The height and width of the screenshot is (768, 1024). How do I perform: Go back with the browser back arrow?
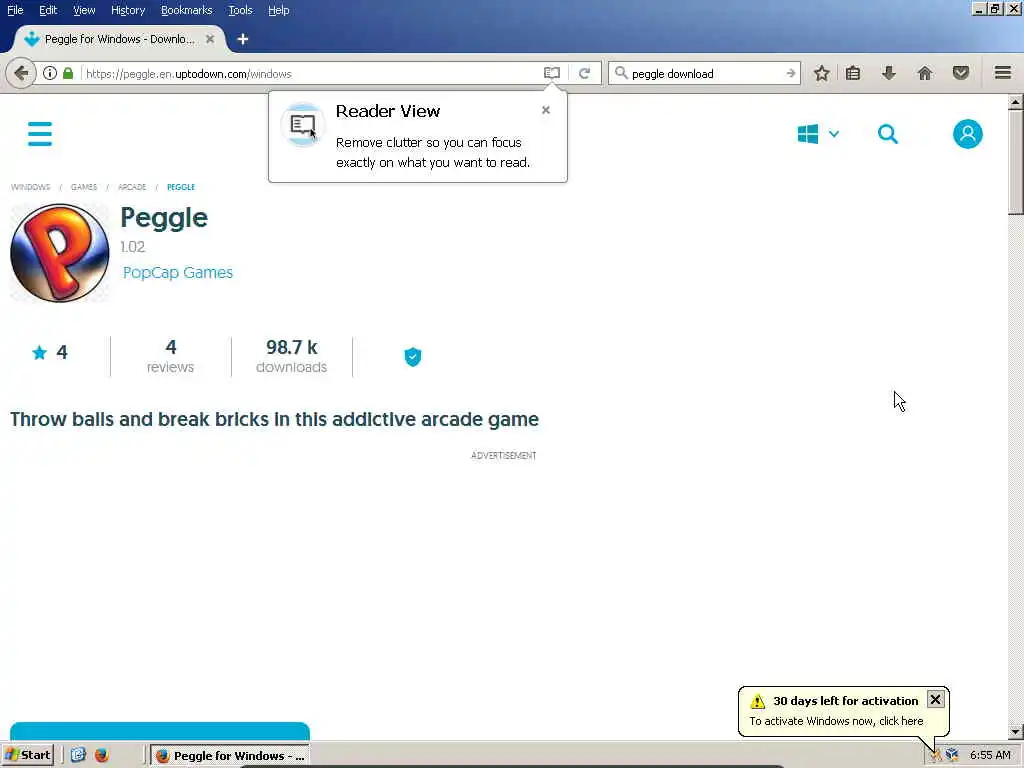point(21,73)
